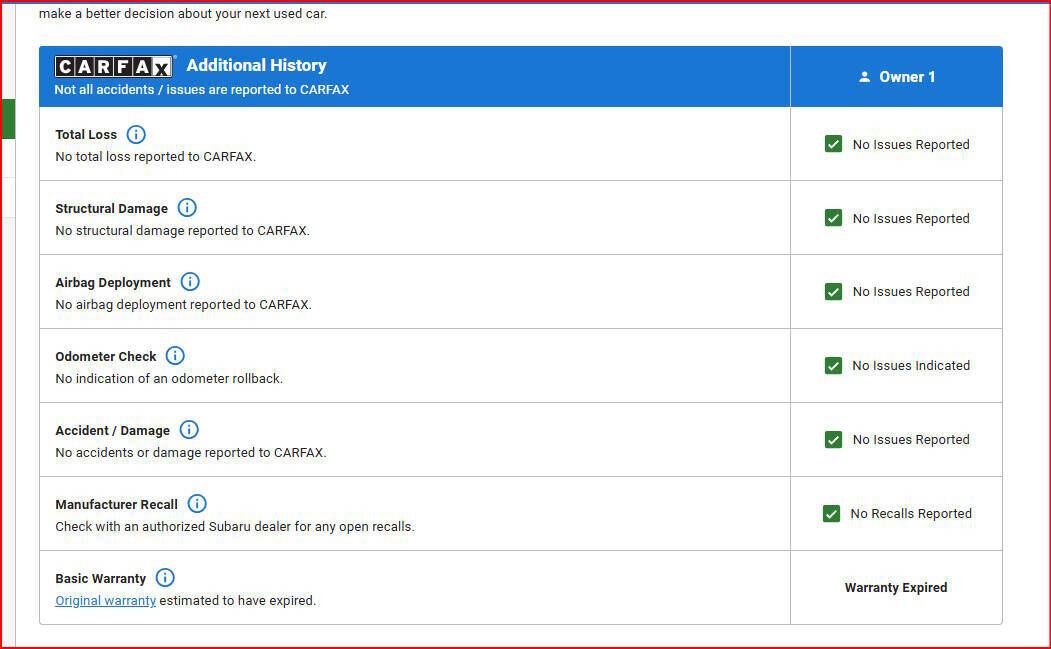Click checkmark next to No Recalls Reported
The image size is (1051, 649).
click(x=831, y=513)
